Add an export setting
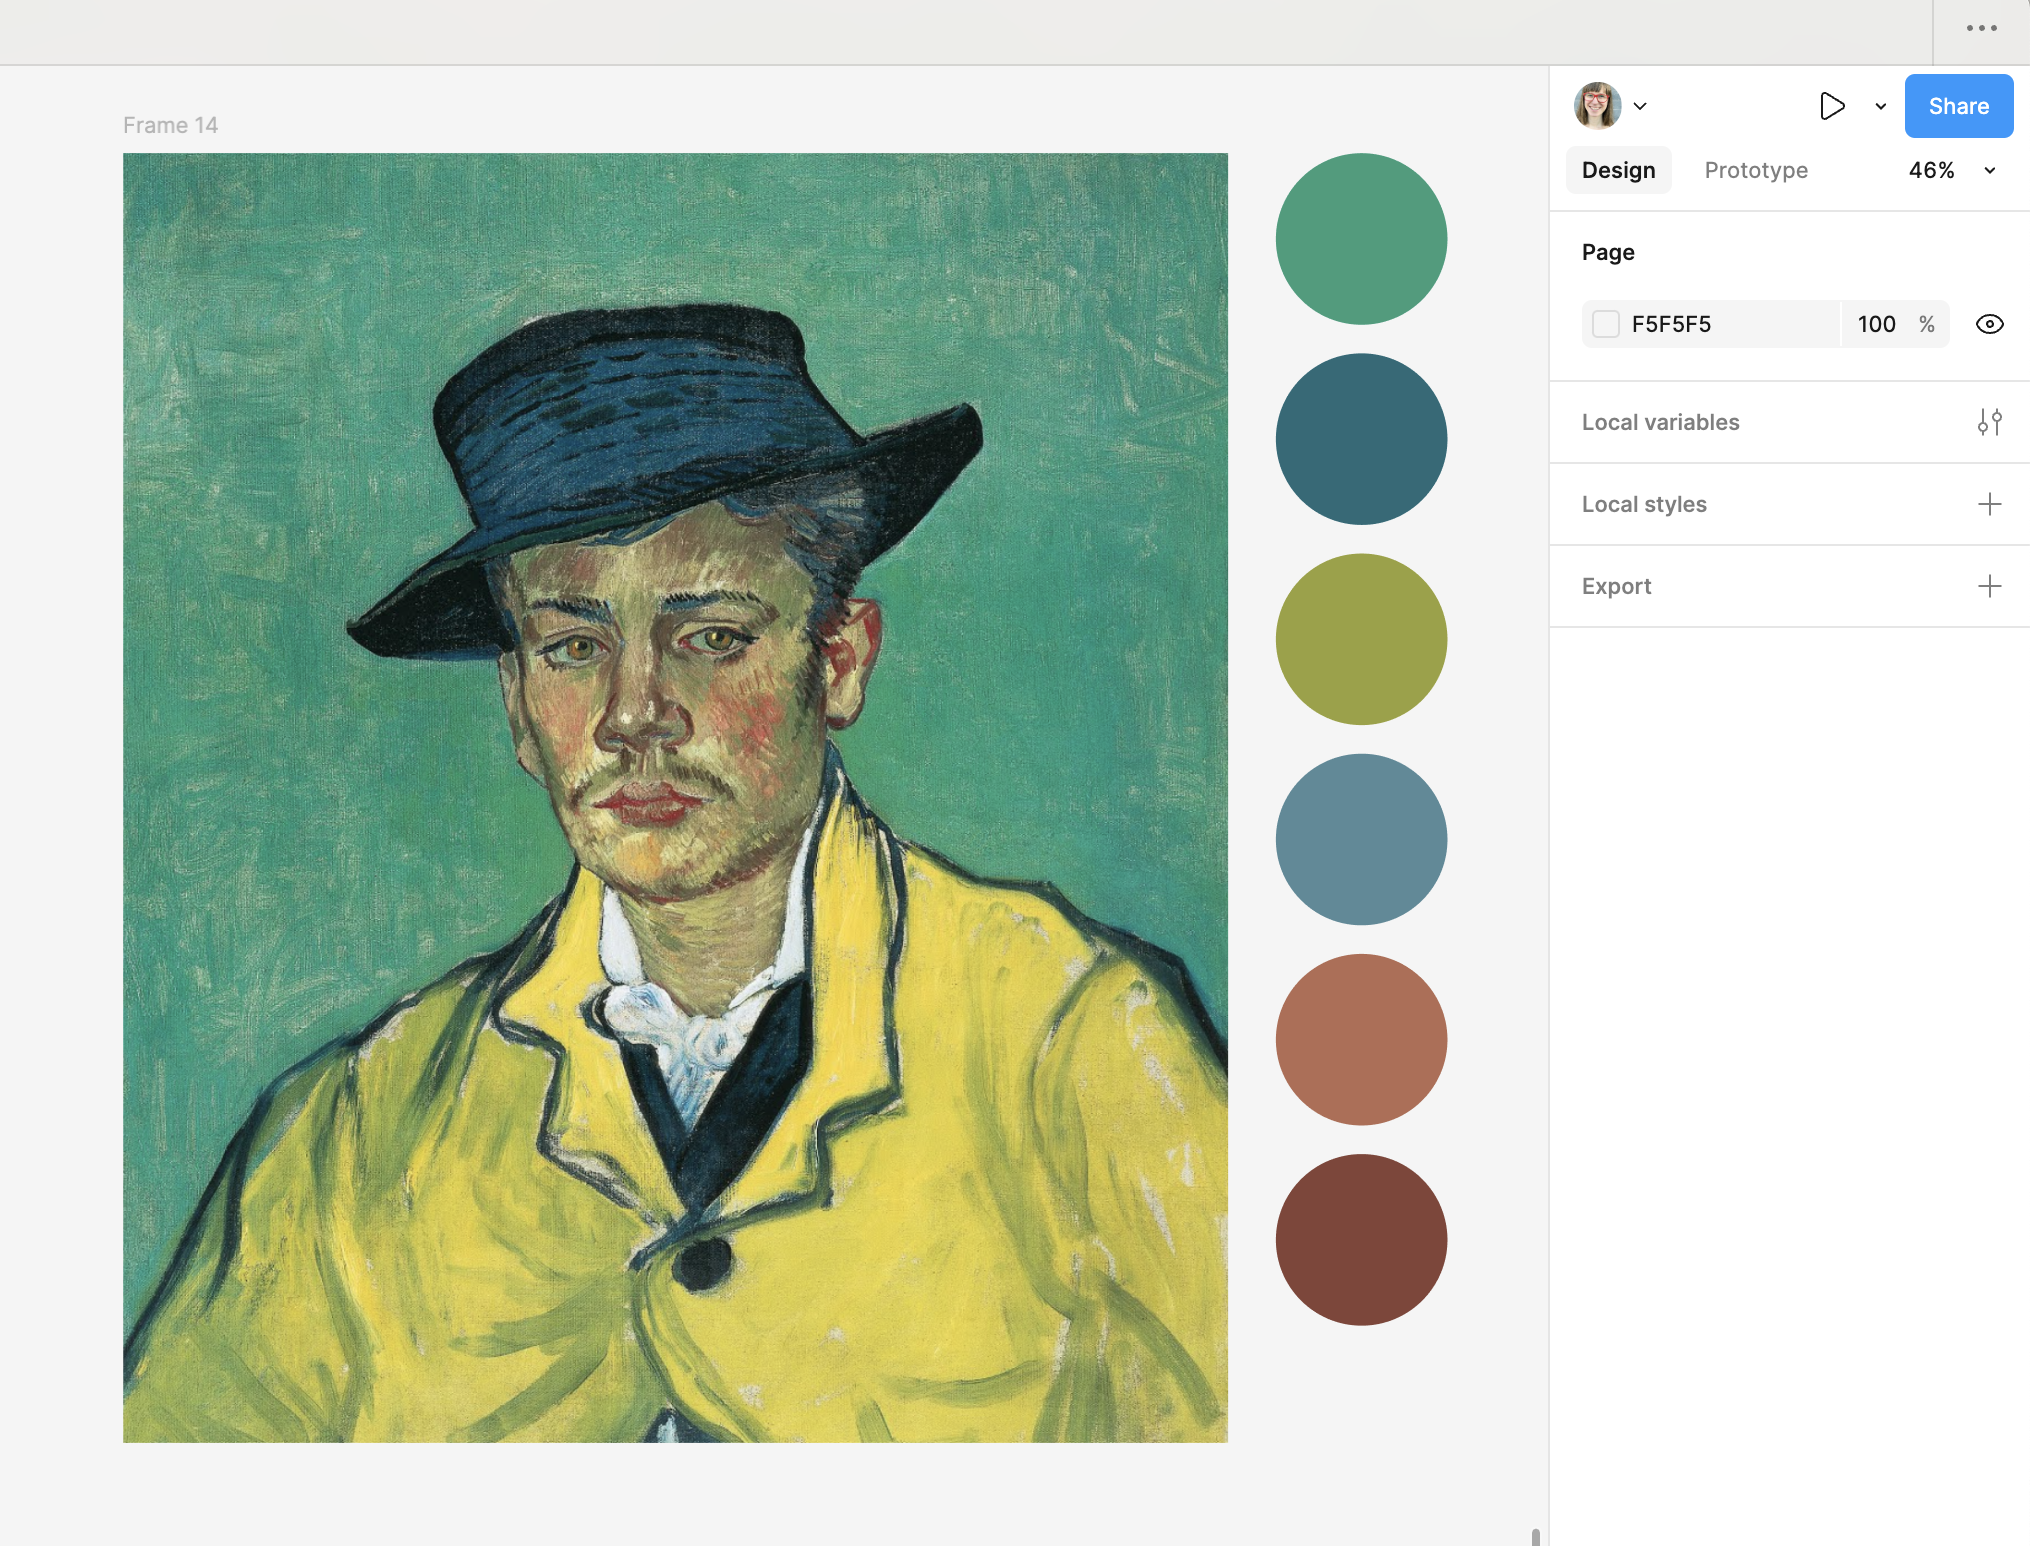The width and height of the screenshot is (2030, 1546). (x=1989, y=586)
